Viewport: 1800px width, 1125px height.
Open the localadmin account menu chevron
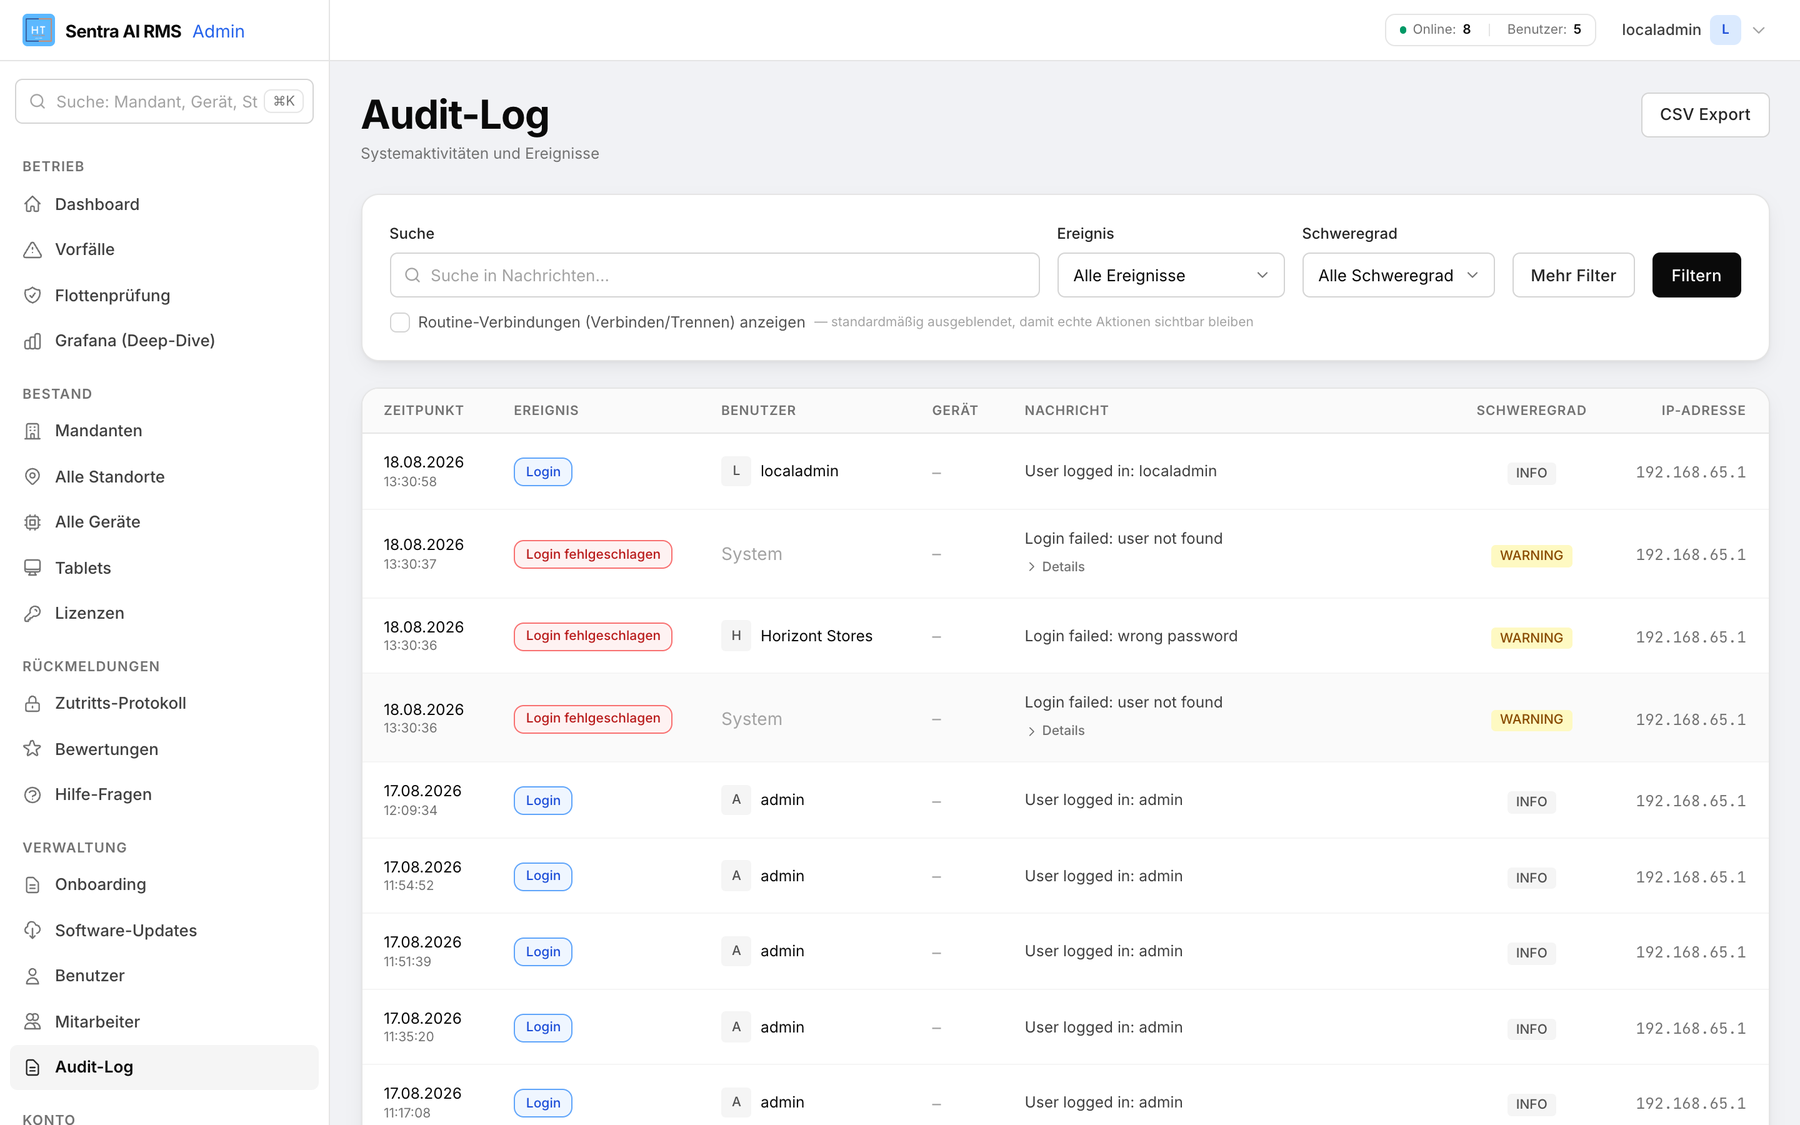coord(1759,30)
